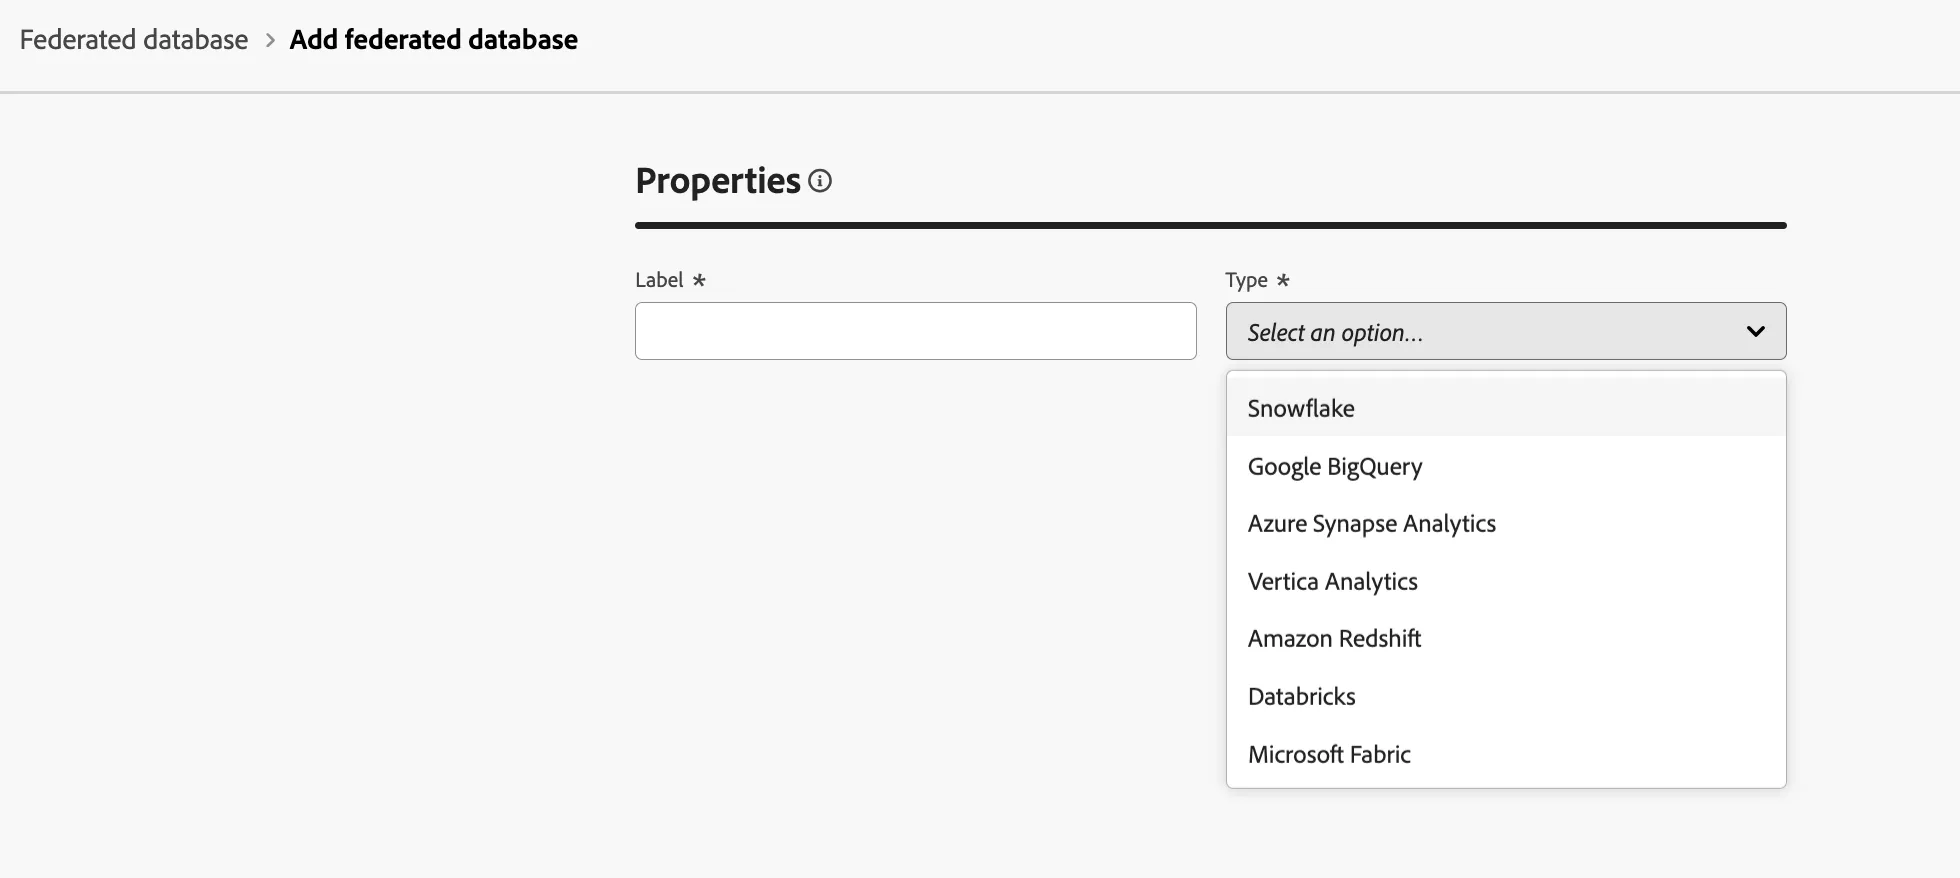Select the Databricks option
The image size is (1960, 878).
coord(1506,696)
